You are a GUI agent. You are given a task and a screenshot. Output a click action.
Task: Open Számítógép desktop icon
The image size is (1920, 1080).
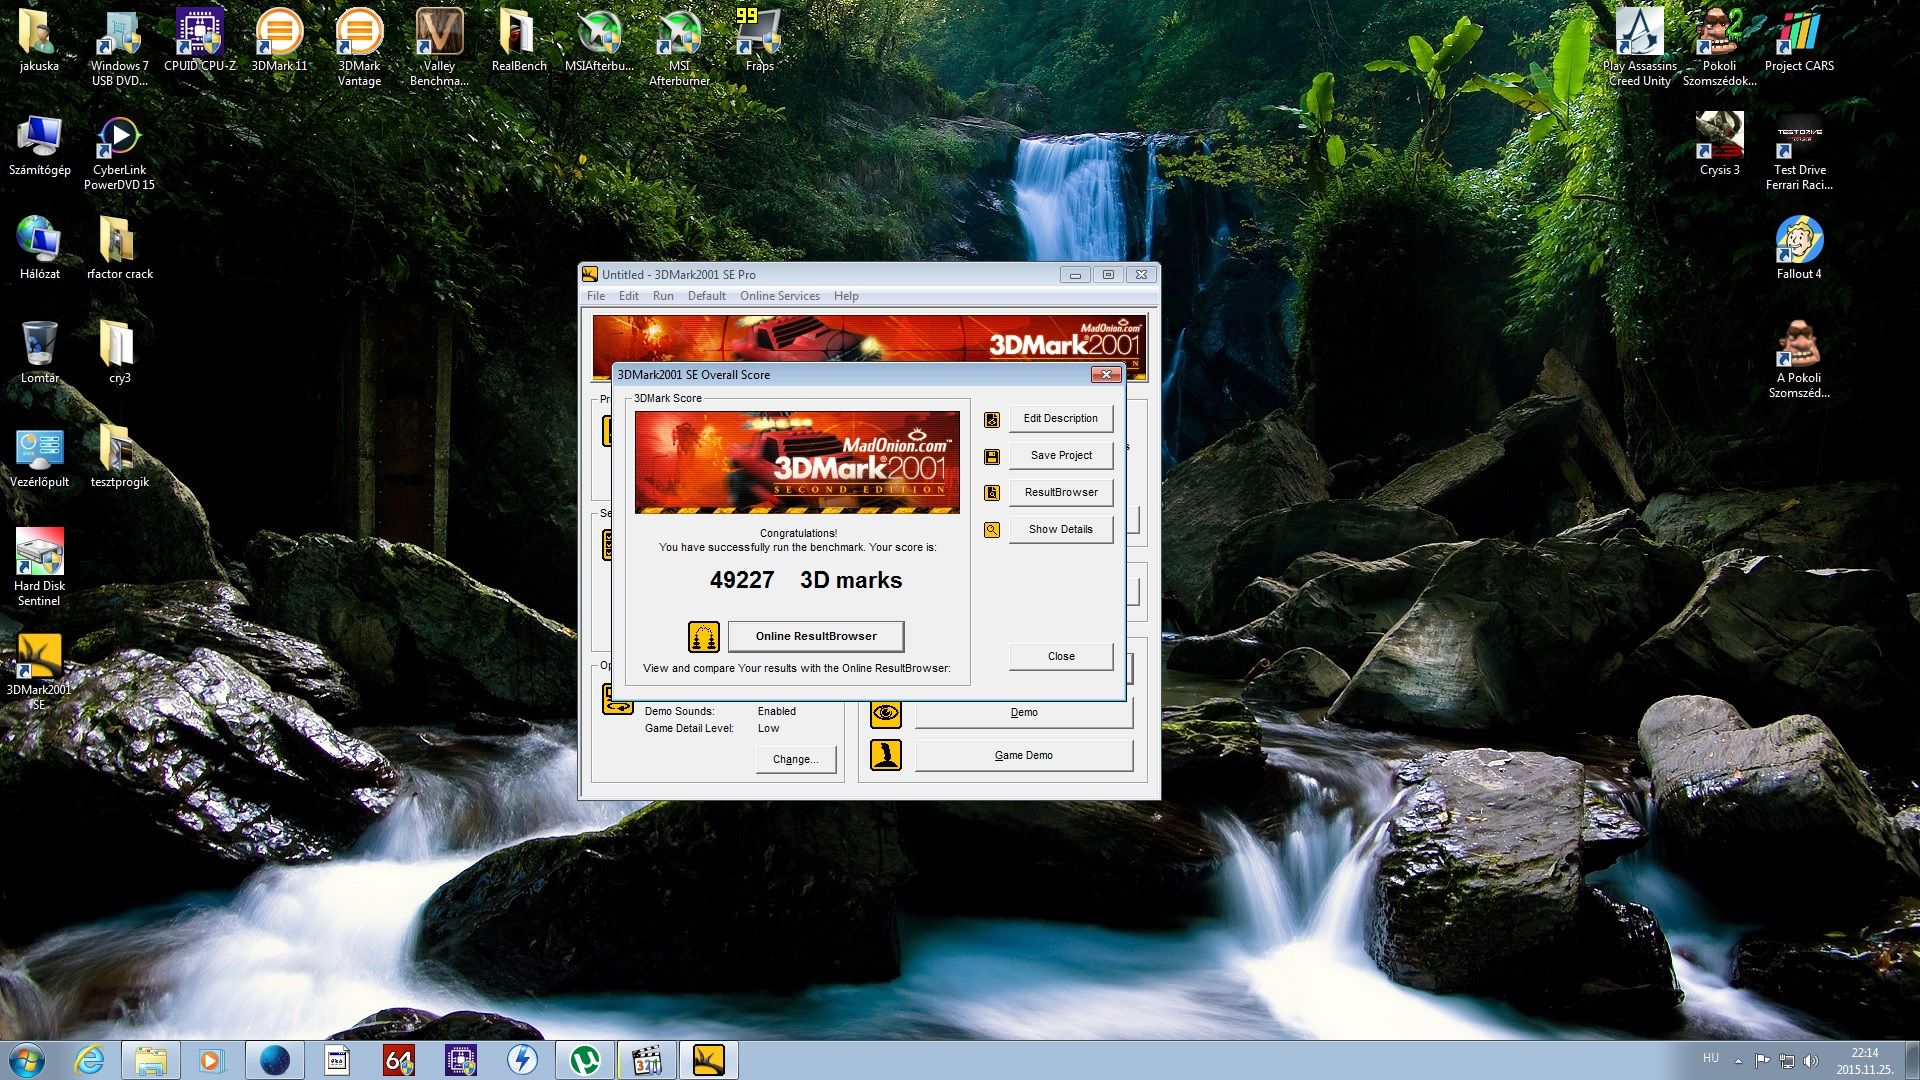pos(39,146)
